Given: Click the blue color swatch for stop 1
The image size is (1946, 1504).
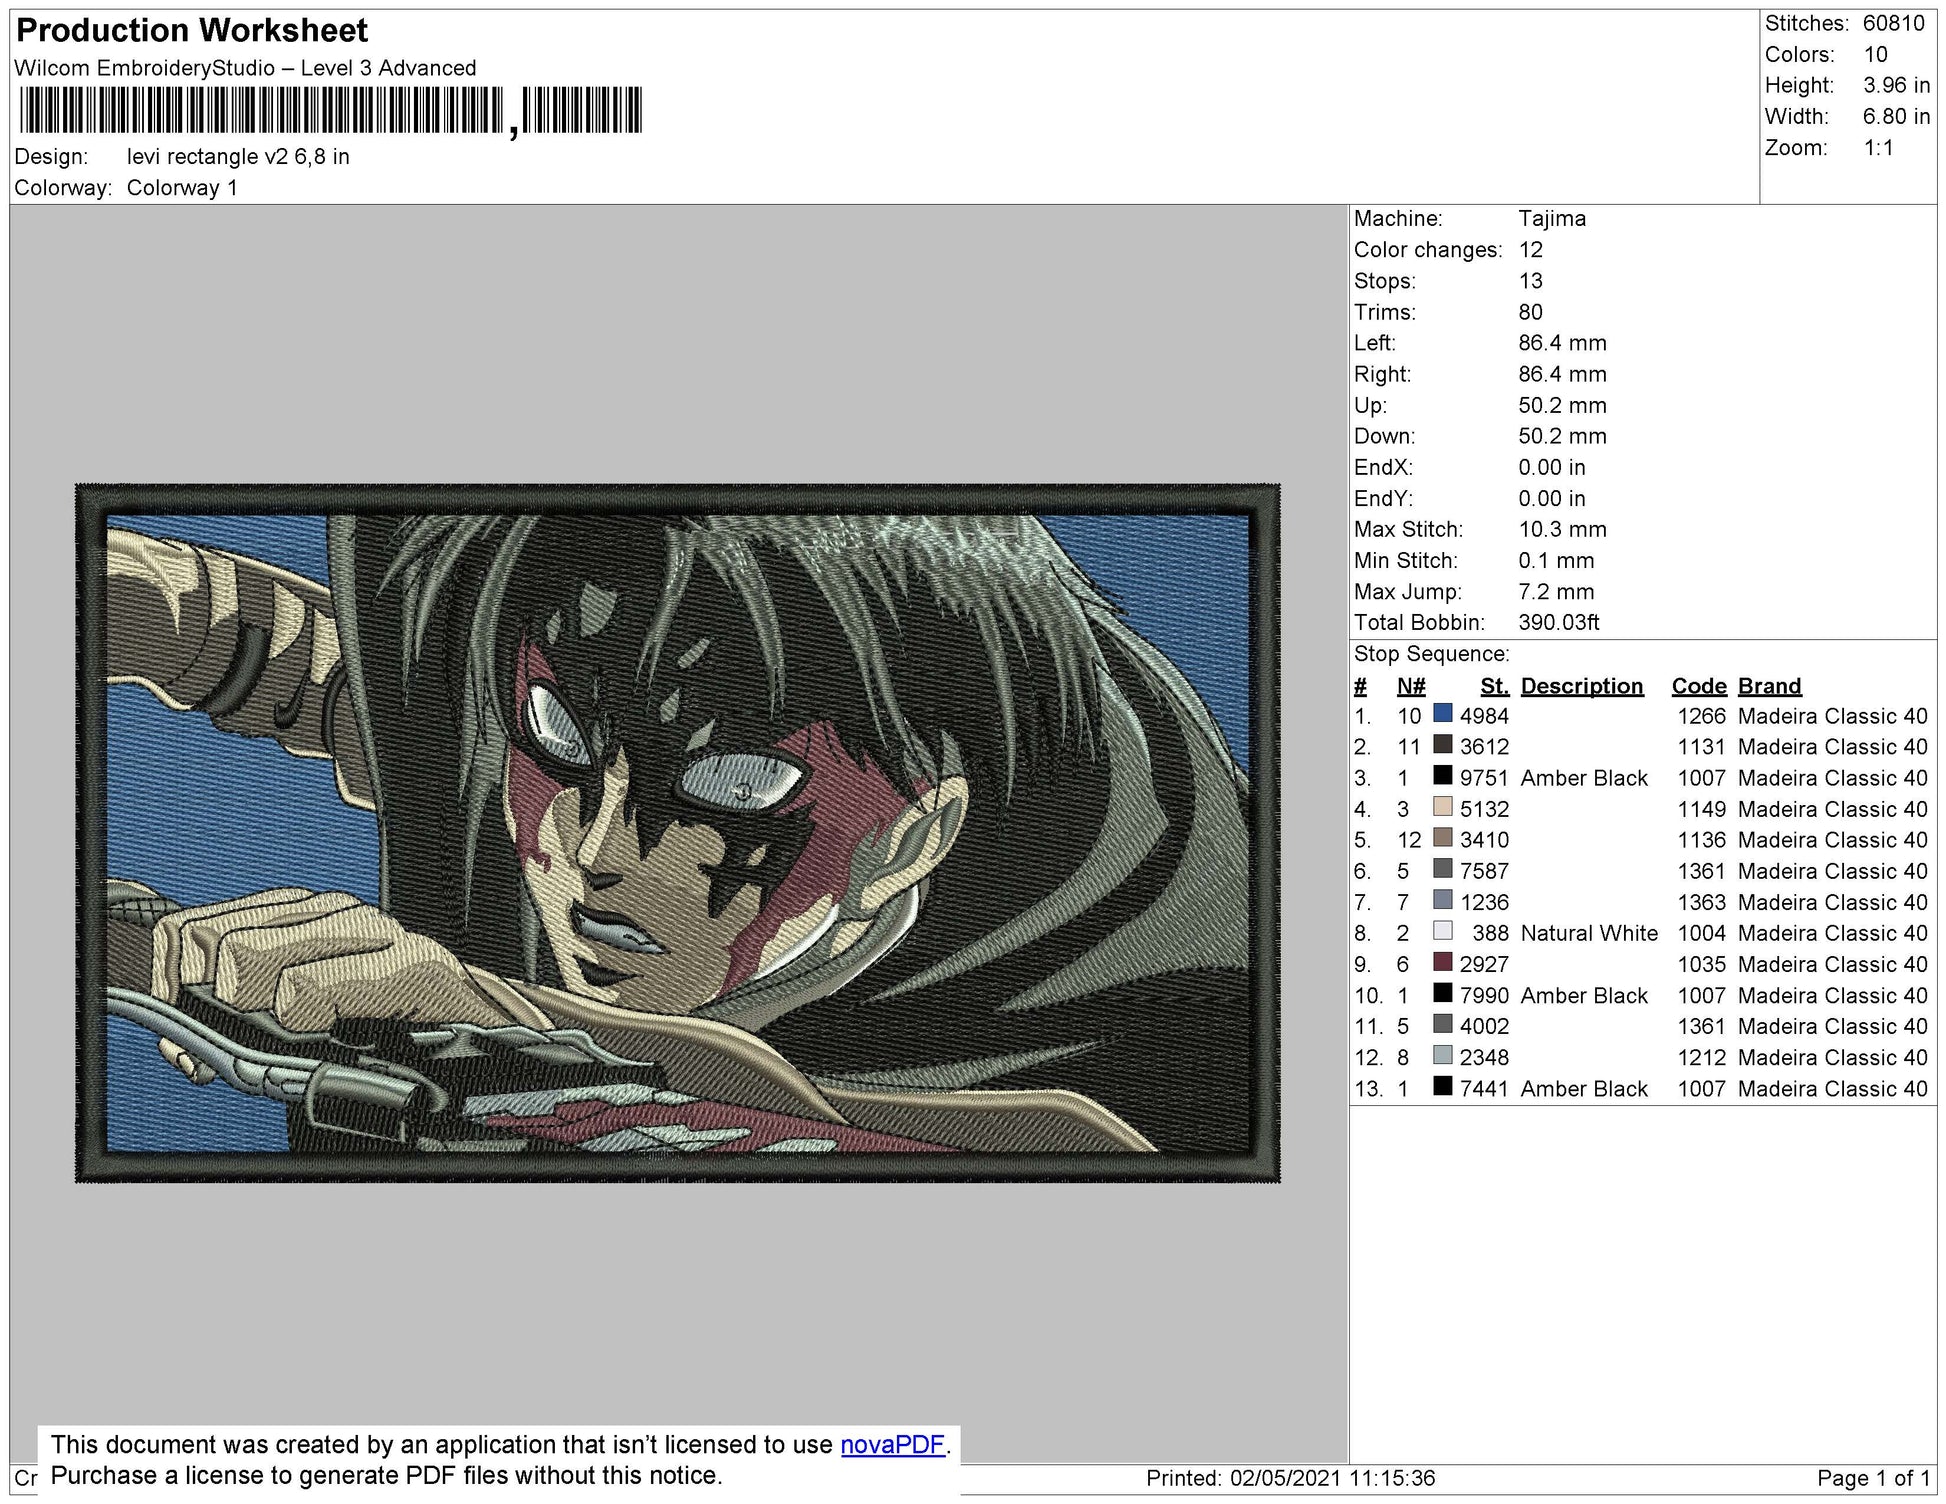Looking at the screenshot, I should point(1442,713).
